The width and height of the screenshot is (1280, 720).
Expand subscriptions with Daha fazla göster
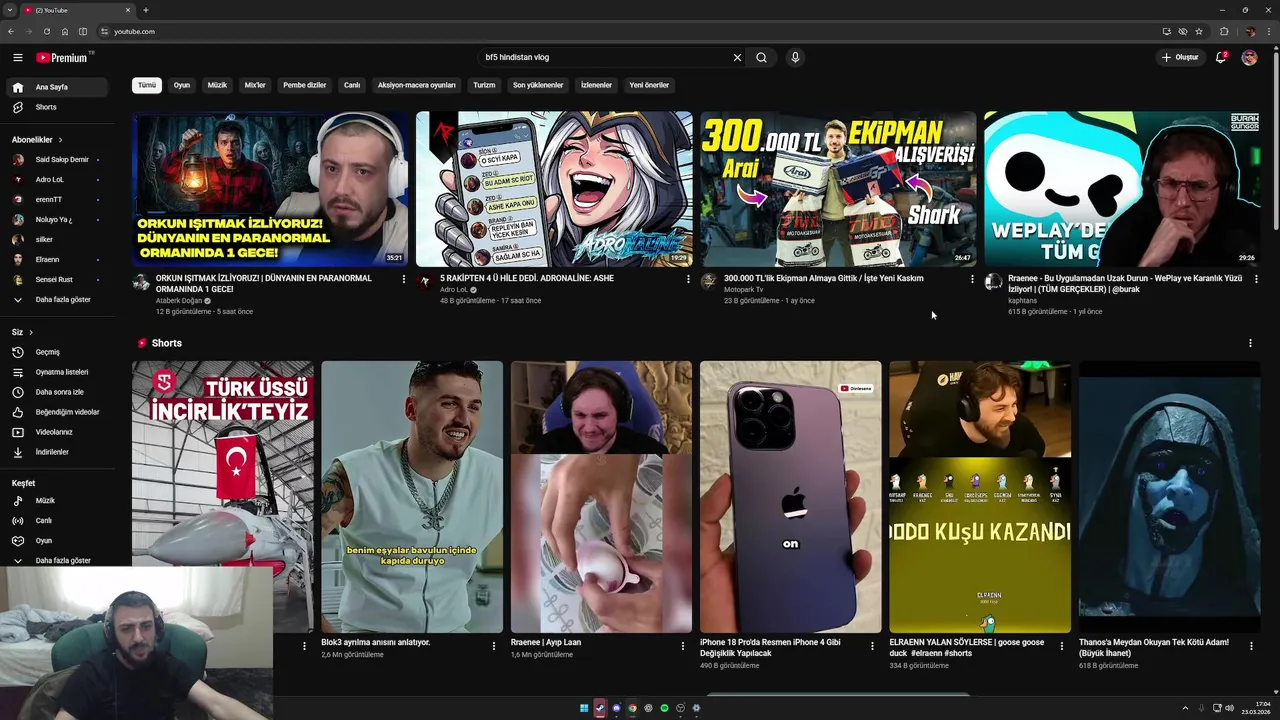(58, 299)
